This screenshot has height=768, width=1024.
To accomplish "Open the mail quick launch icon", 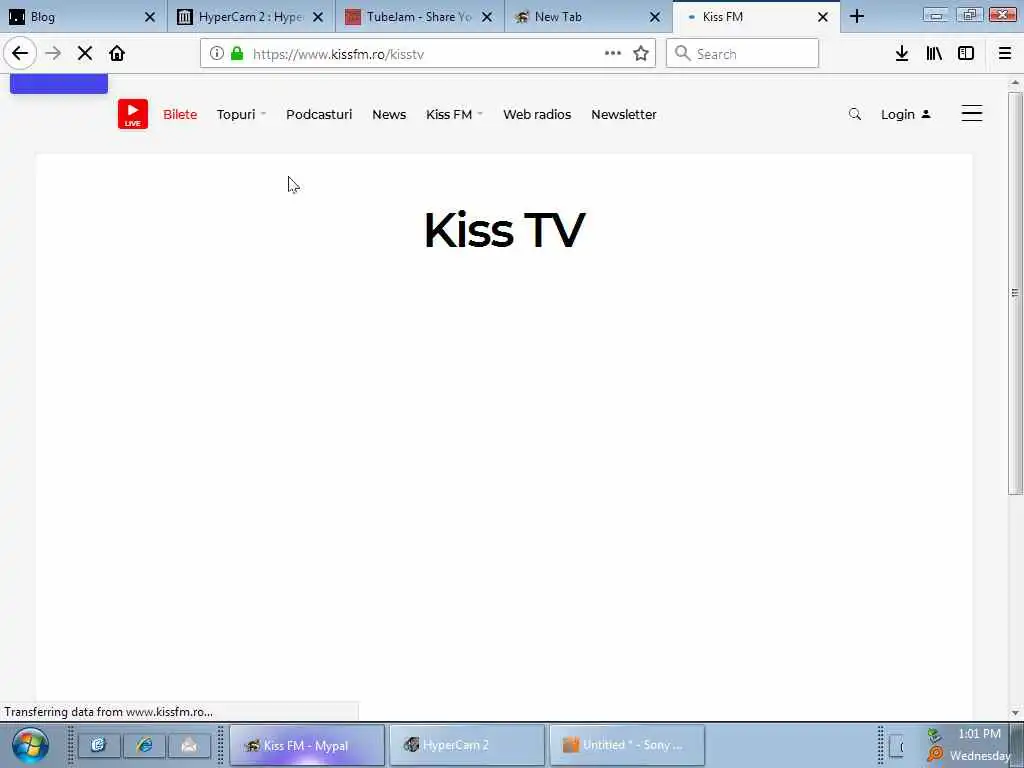I will click(189, 745).
